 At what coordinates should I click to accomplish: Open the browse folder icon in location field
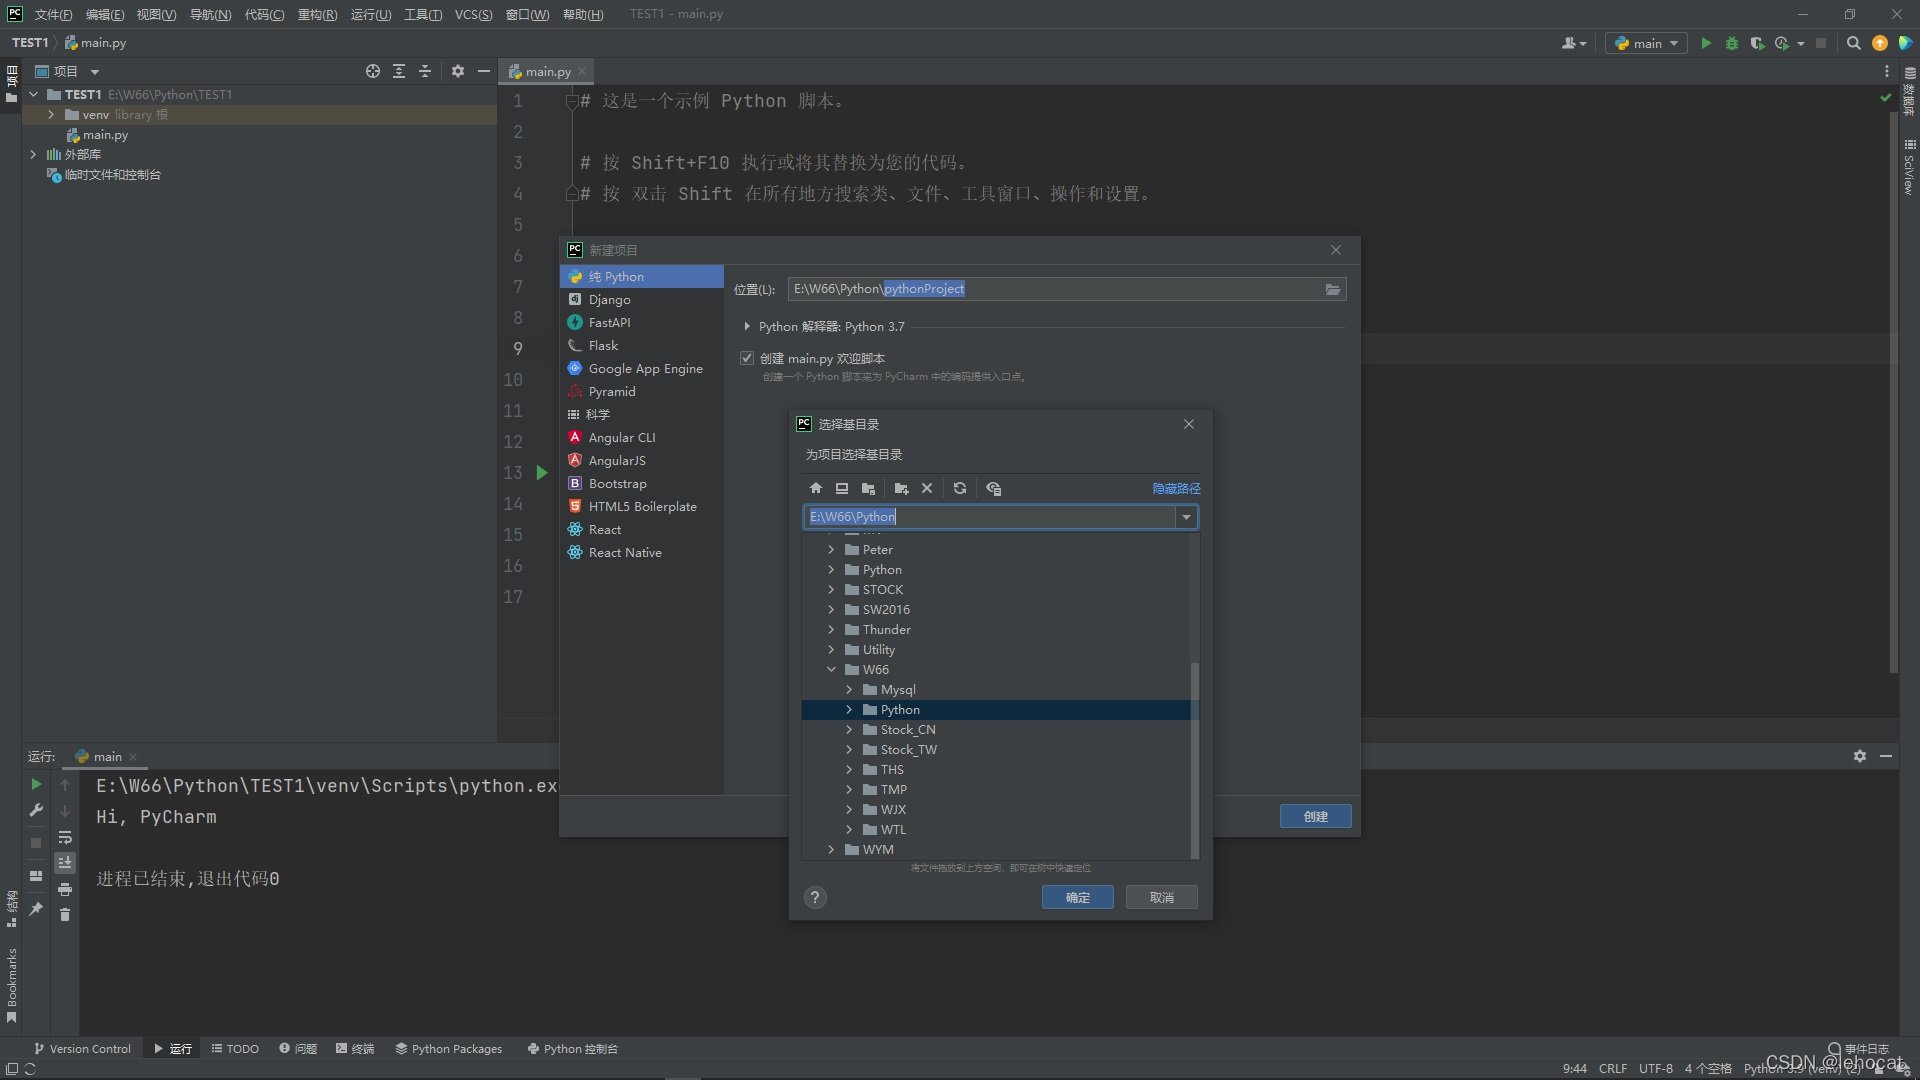coord(1333,289)
